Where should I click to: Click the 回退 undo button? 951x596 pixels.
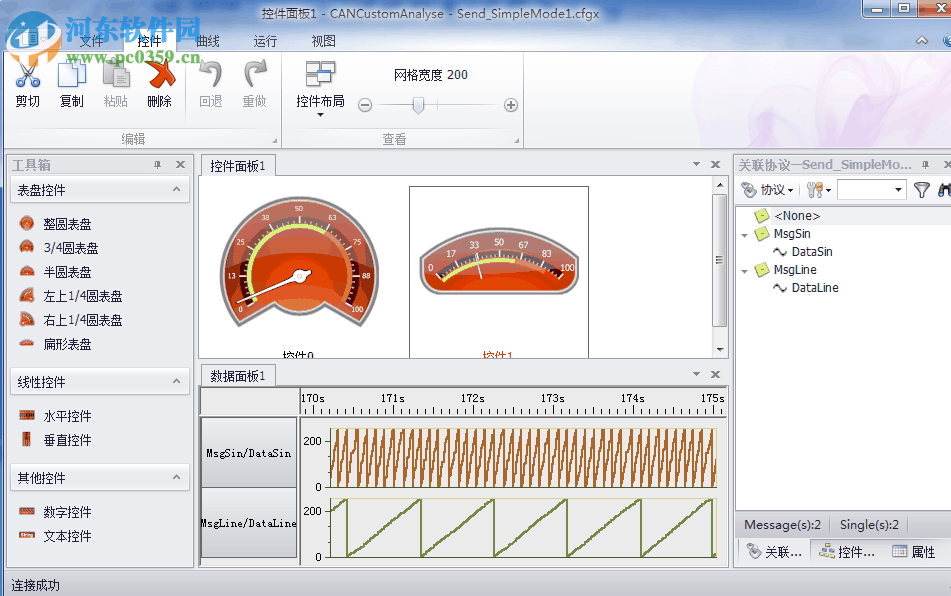point(209,85)
